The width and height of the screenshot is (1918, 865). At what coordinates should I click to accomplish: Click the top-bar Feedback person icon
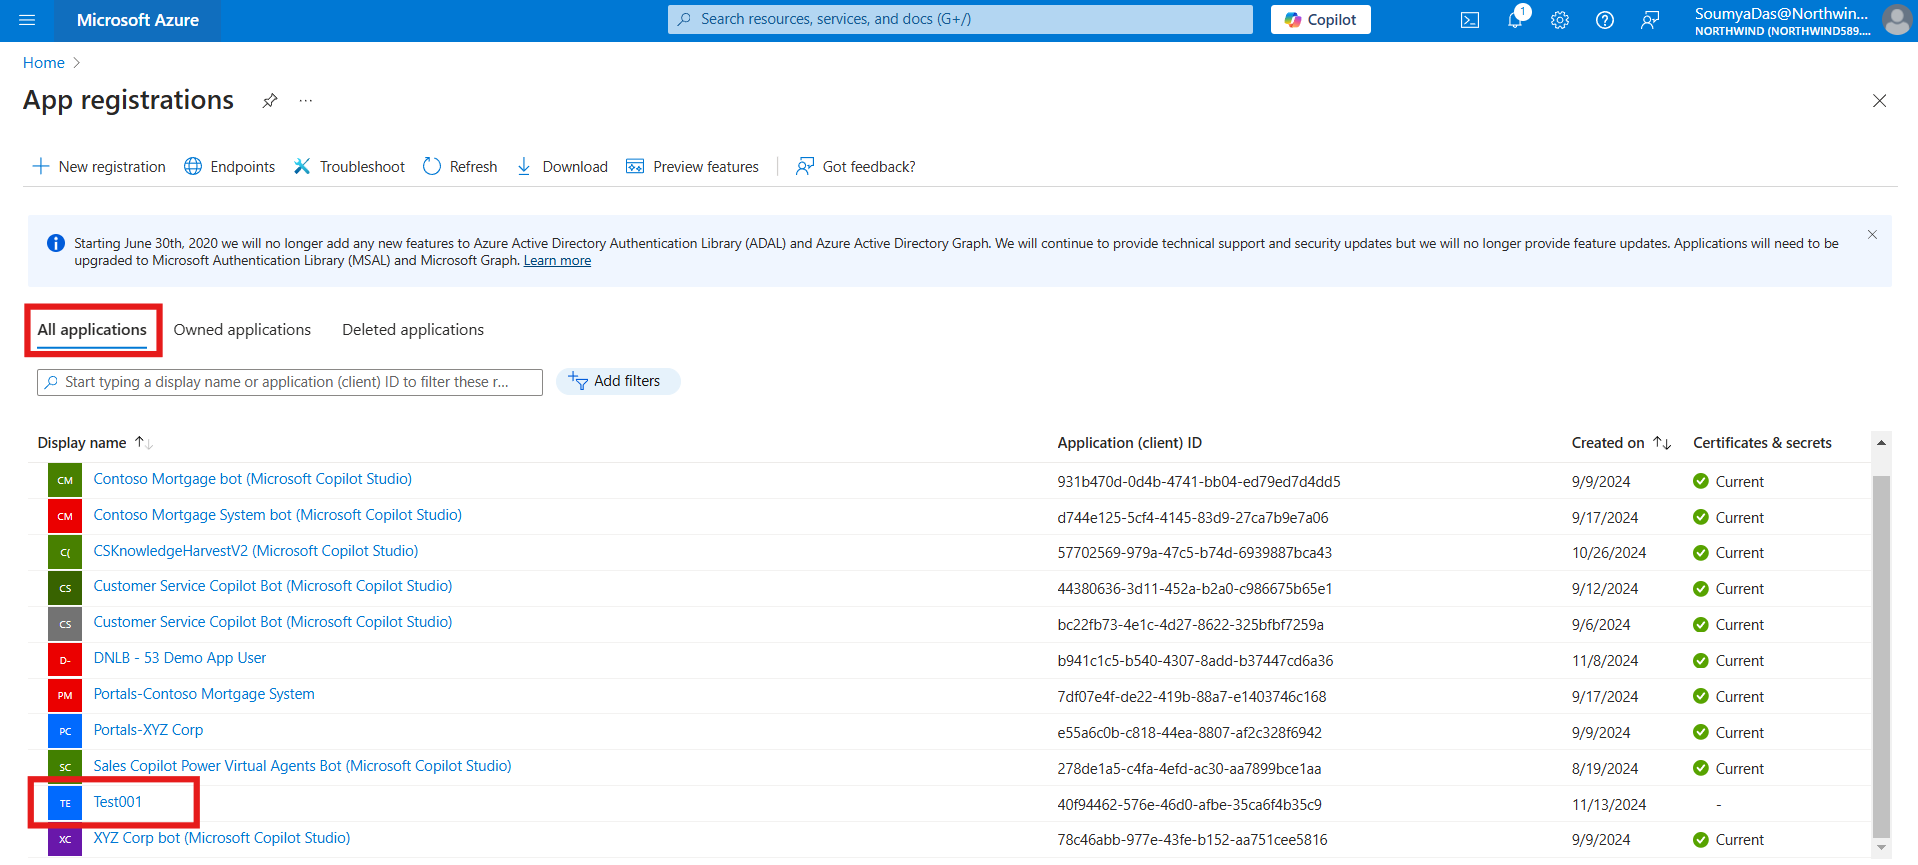(1649, 20)
